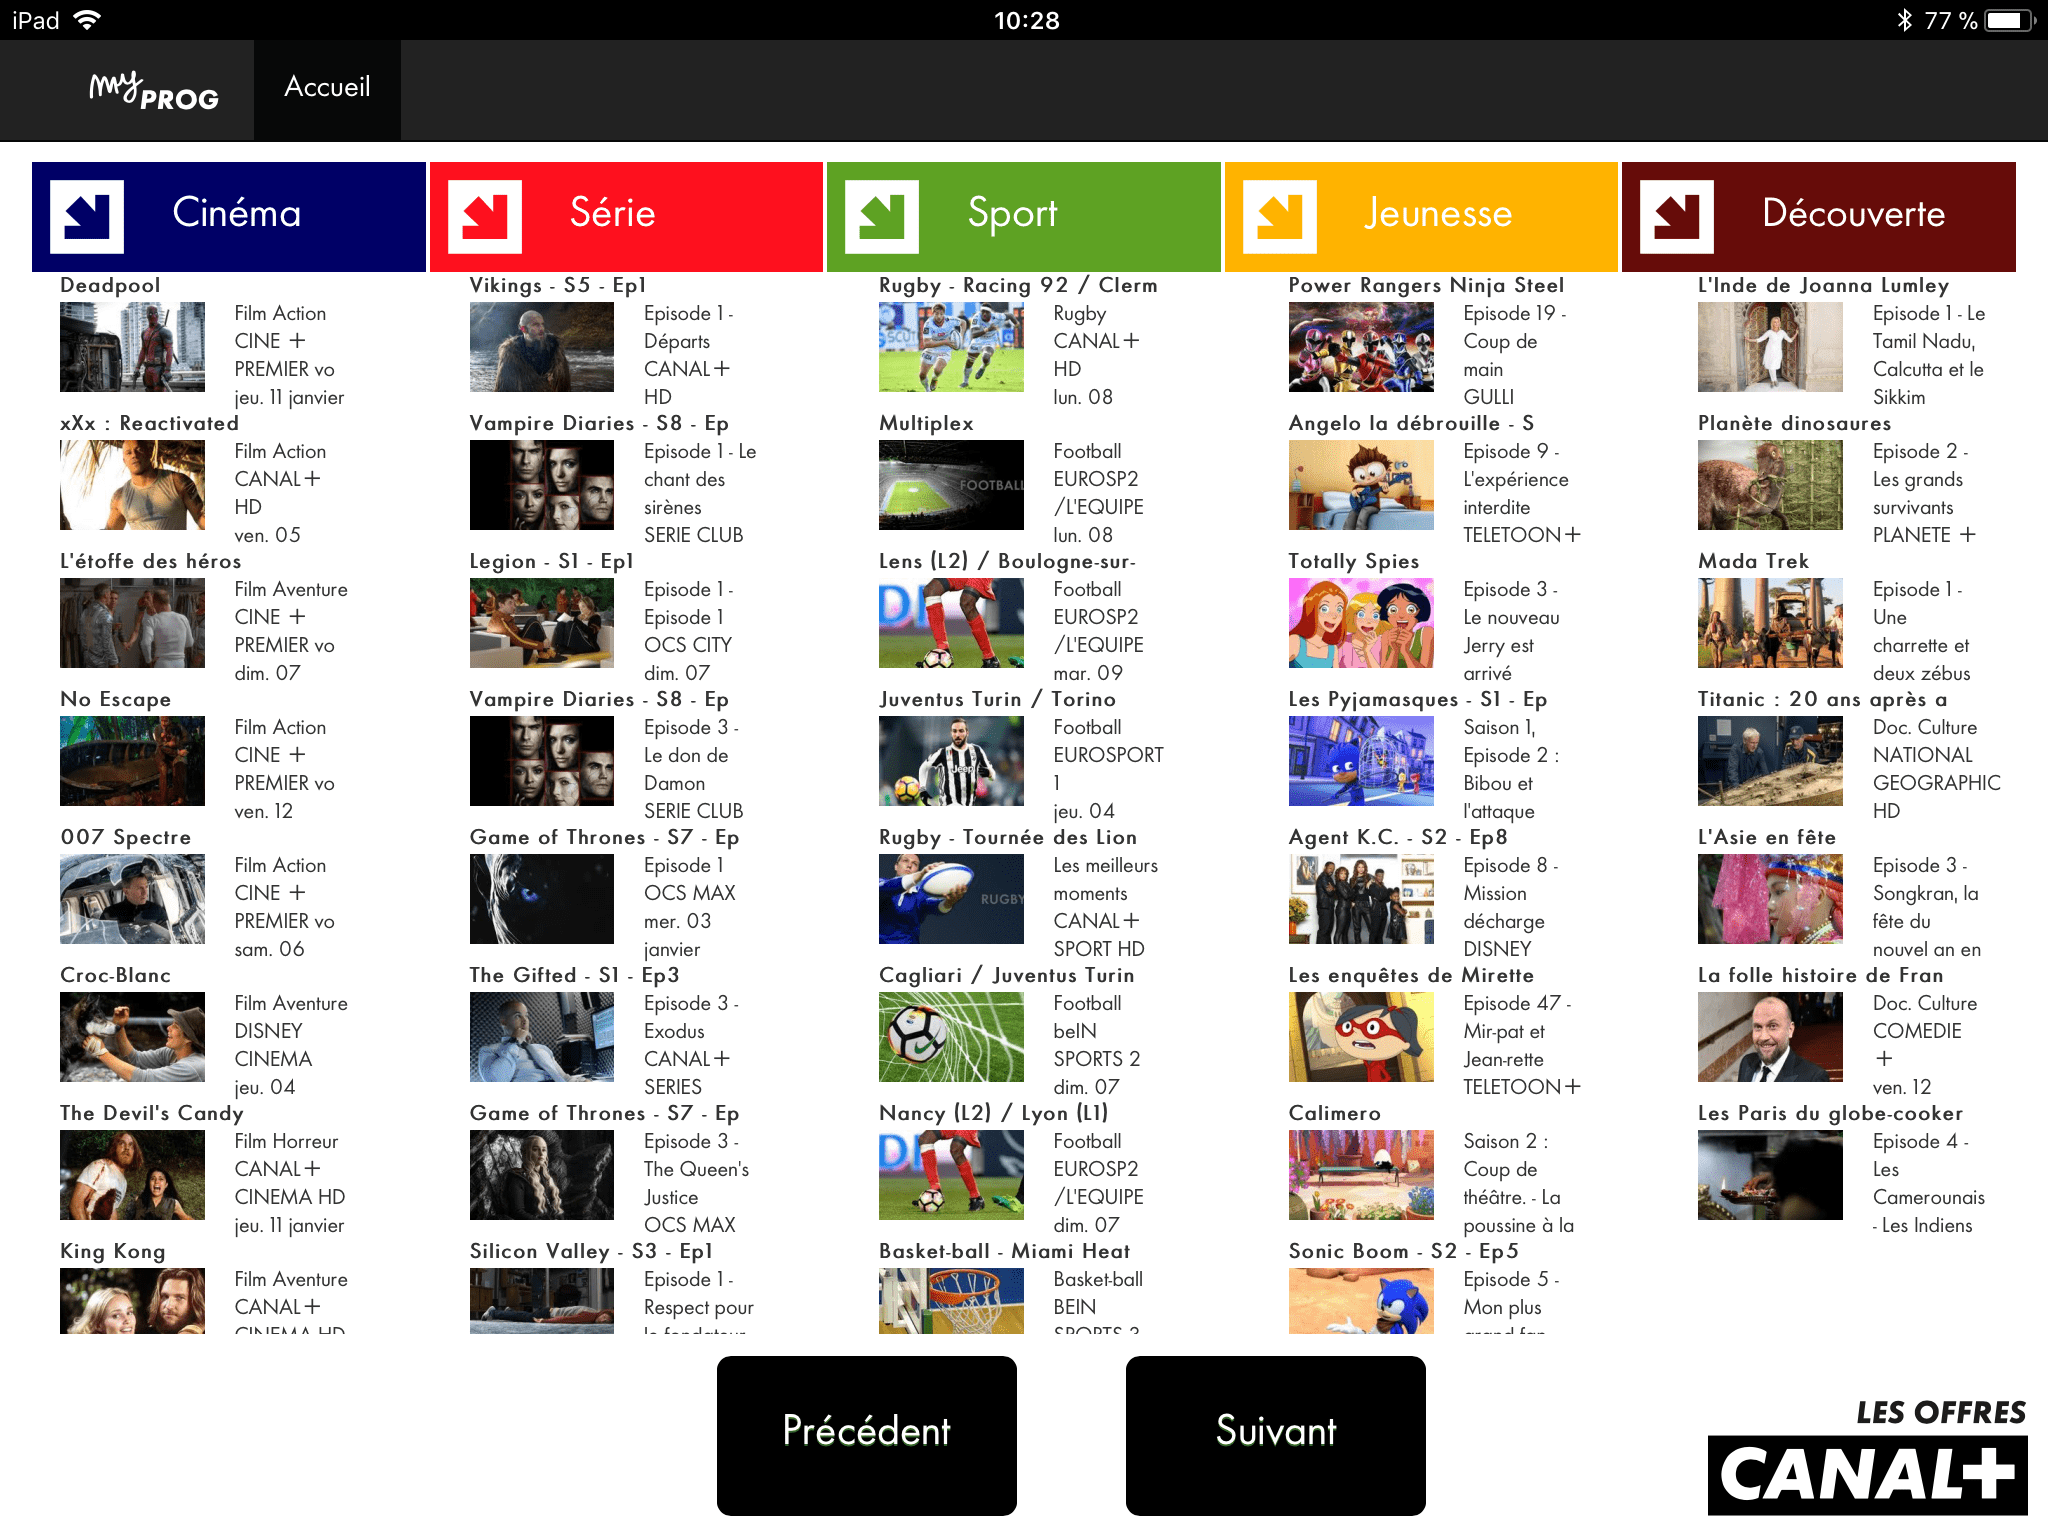
Task: Click the 'Deadpool' title text
Action: tap(110, 285)
